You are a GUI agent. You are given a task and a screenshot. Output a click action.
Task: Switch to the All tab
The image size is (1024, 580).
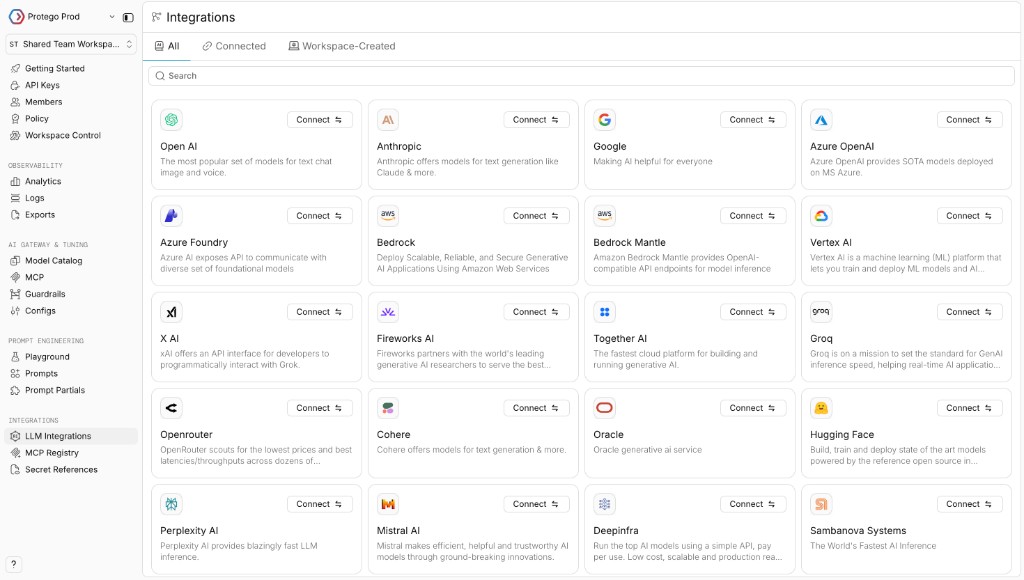(167, 46)
